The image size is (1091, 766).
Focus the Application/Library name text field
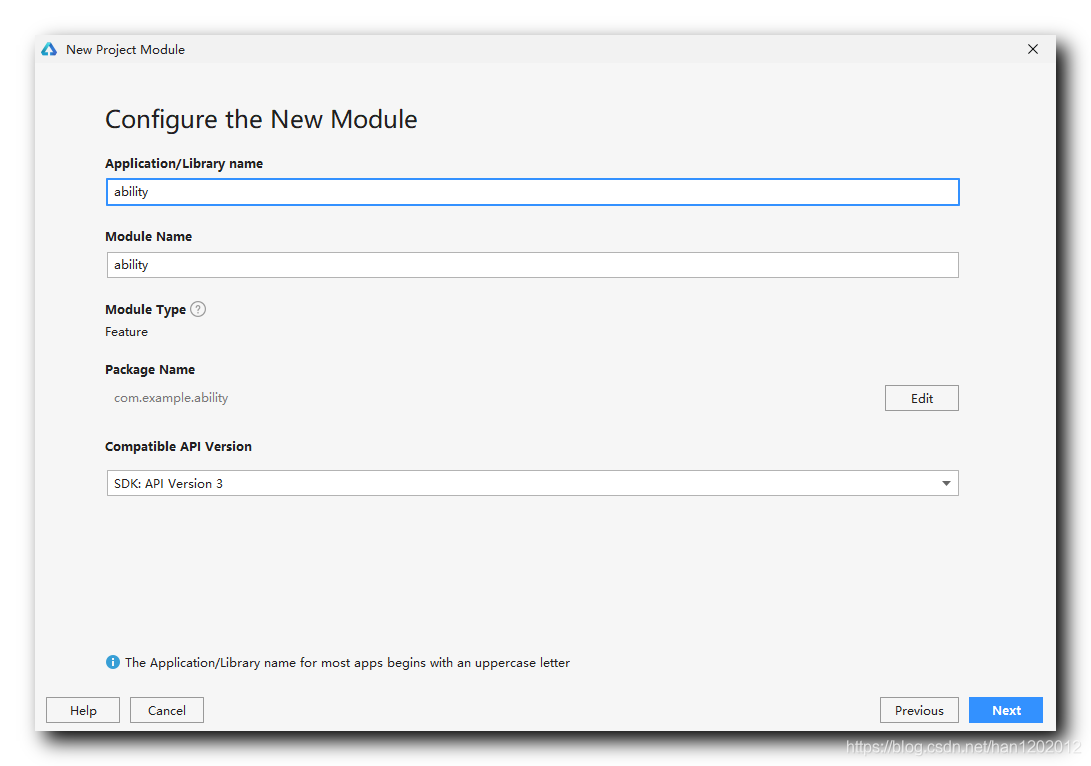[532, 192]
